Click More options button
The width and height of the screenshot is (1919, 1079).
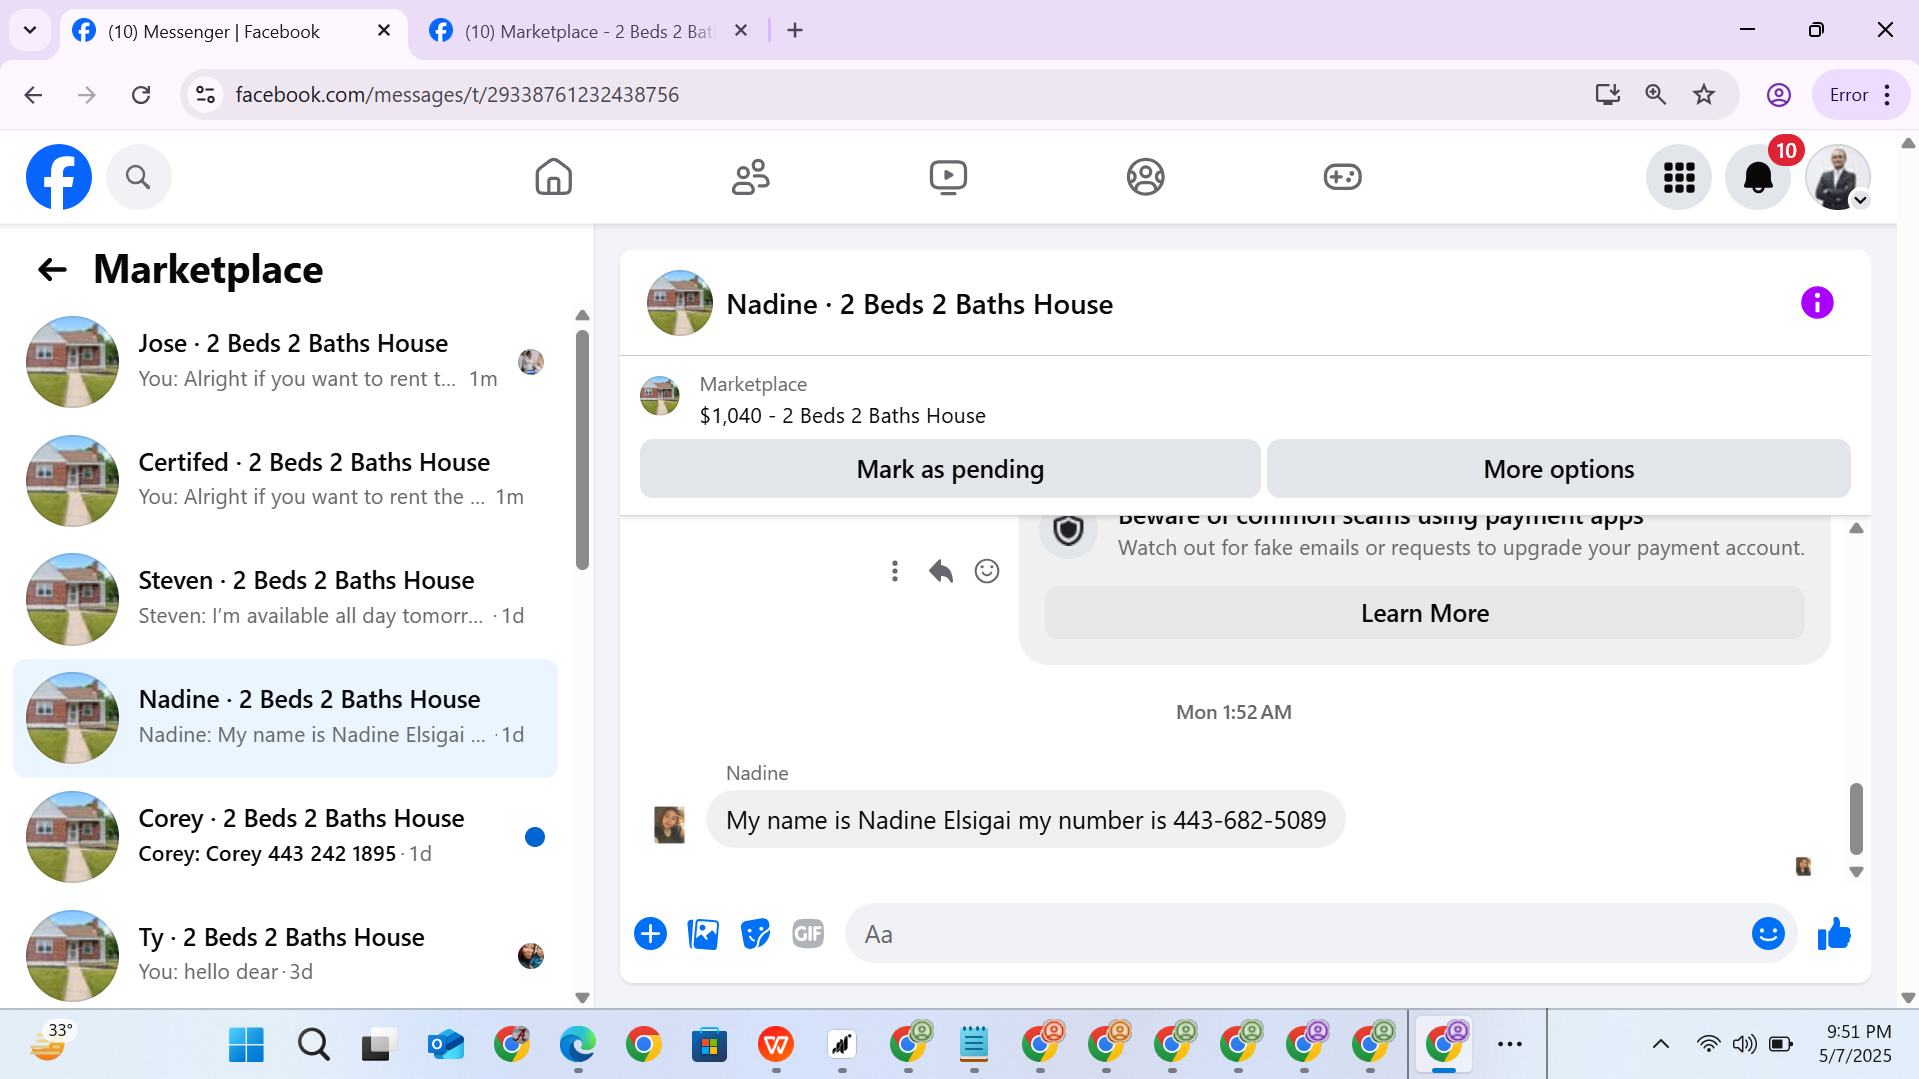pyautogui.click(x=1558, y=469)
